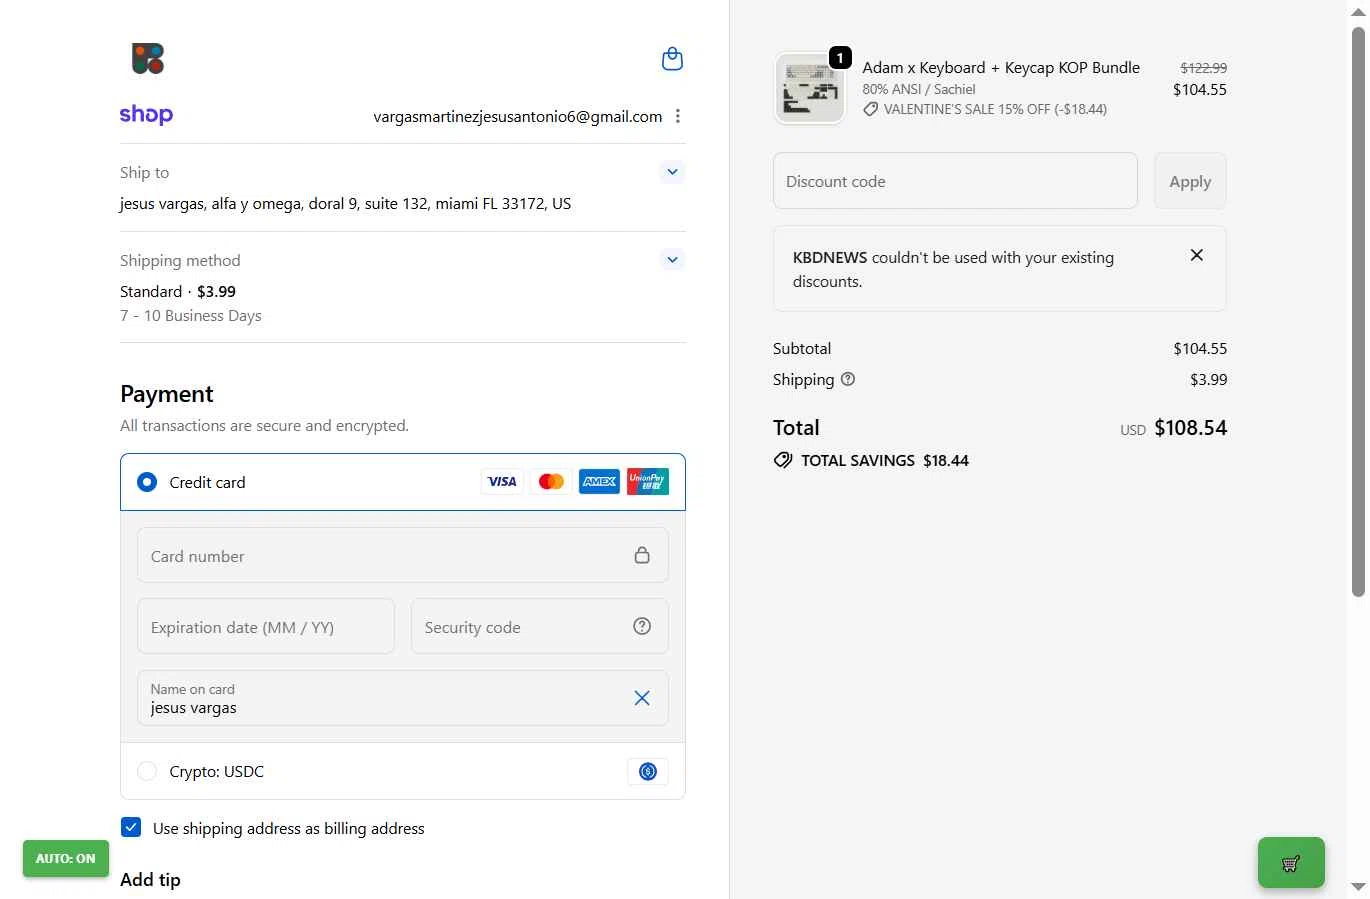Click the Valentine's sale discount tag icon
Screen dimensions: 1370x899
(871, 109)
